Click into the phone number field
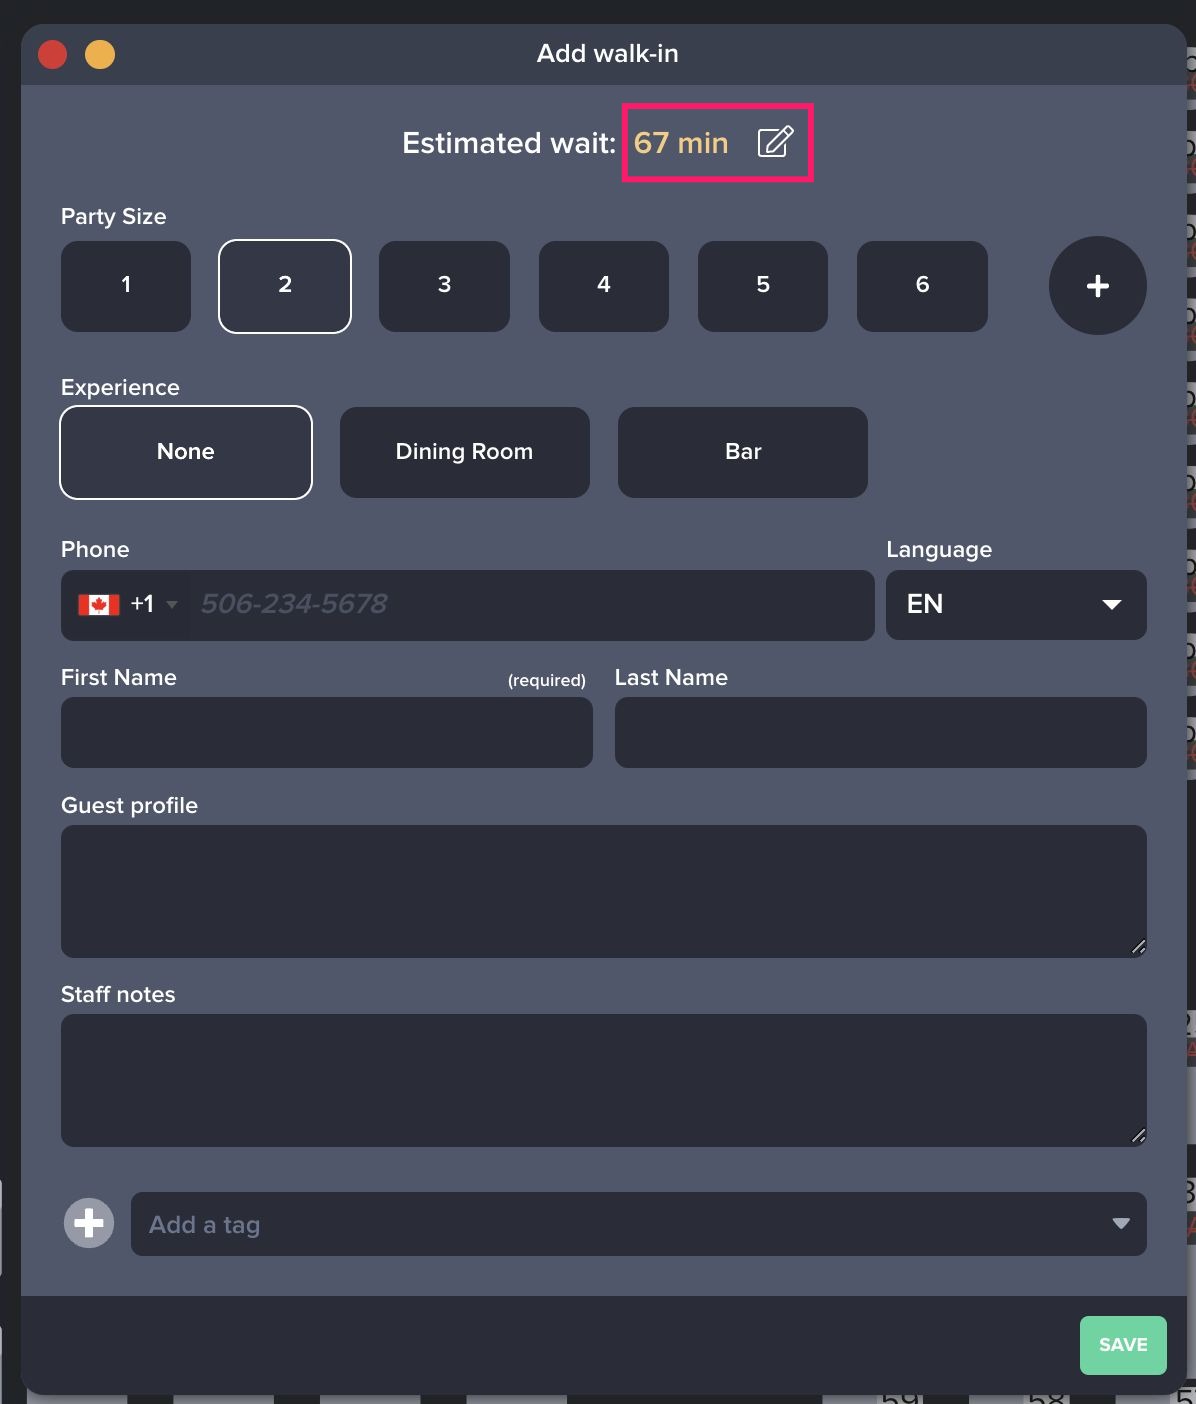The image size is (1196, 1404). pyautogui.click(x=530, y=605)
